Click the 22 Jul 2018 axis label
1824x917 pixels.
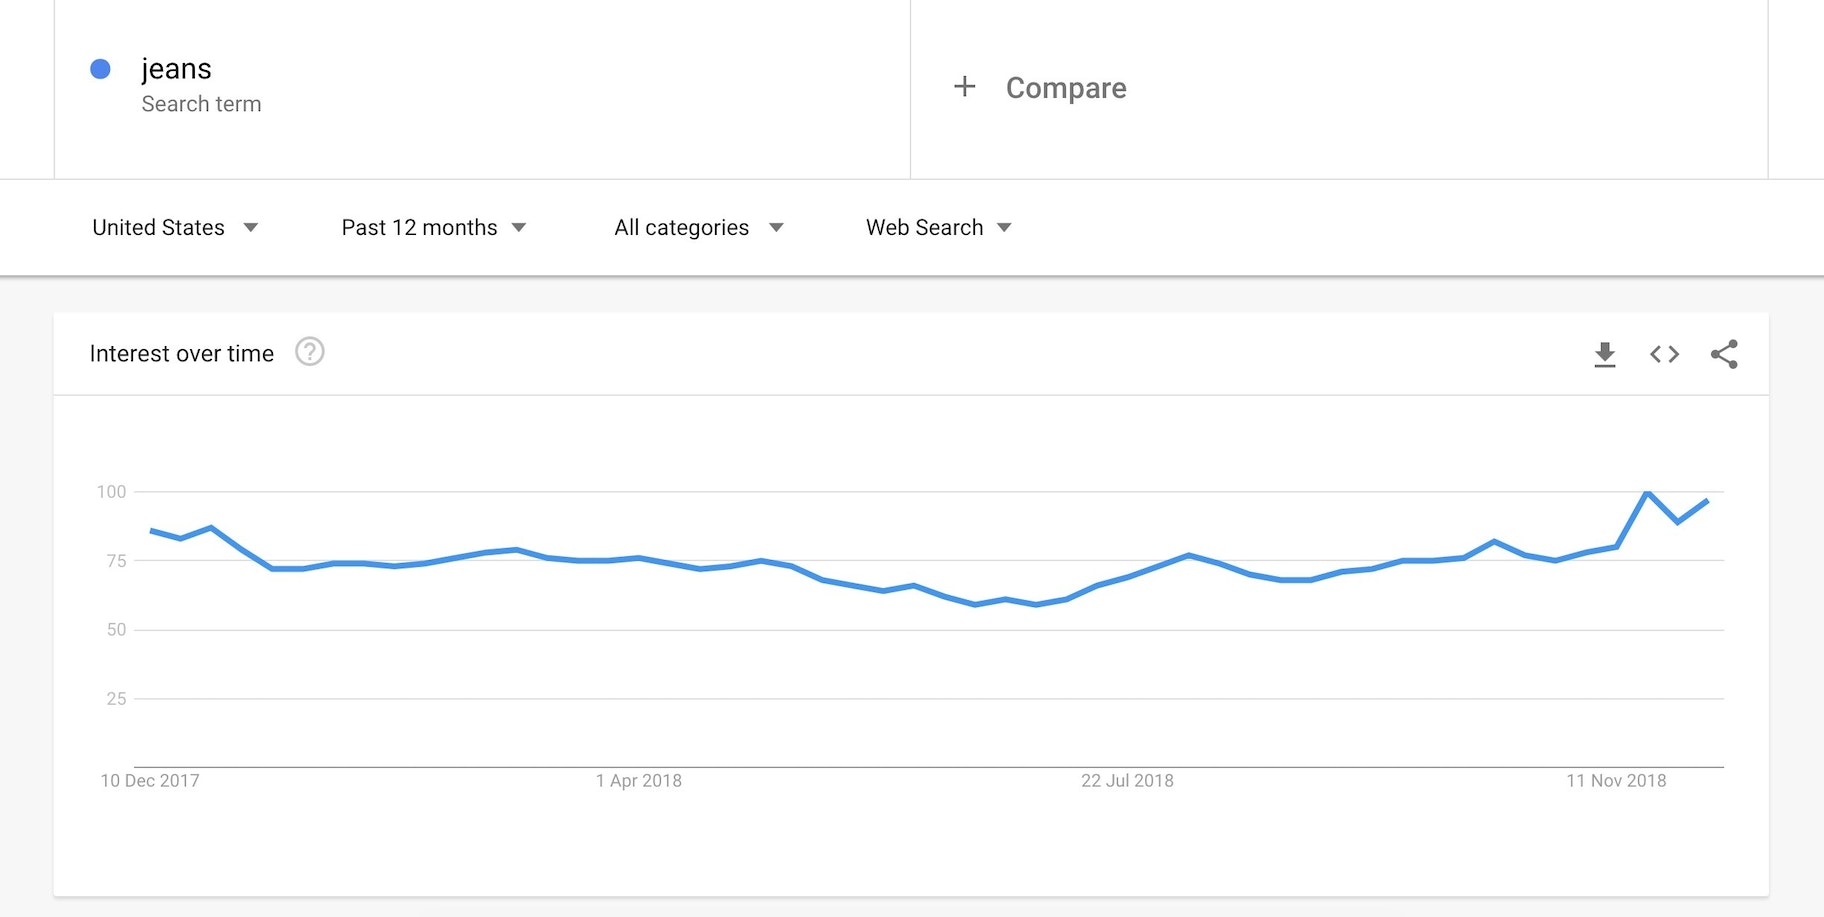pyautogui.click(x=1127, y=781)
